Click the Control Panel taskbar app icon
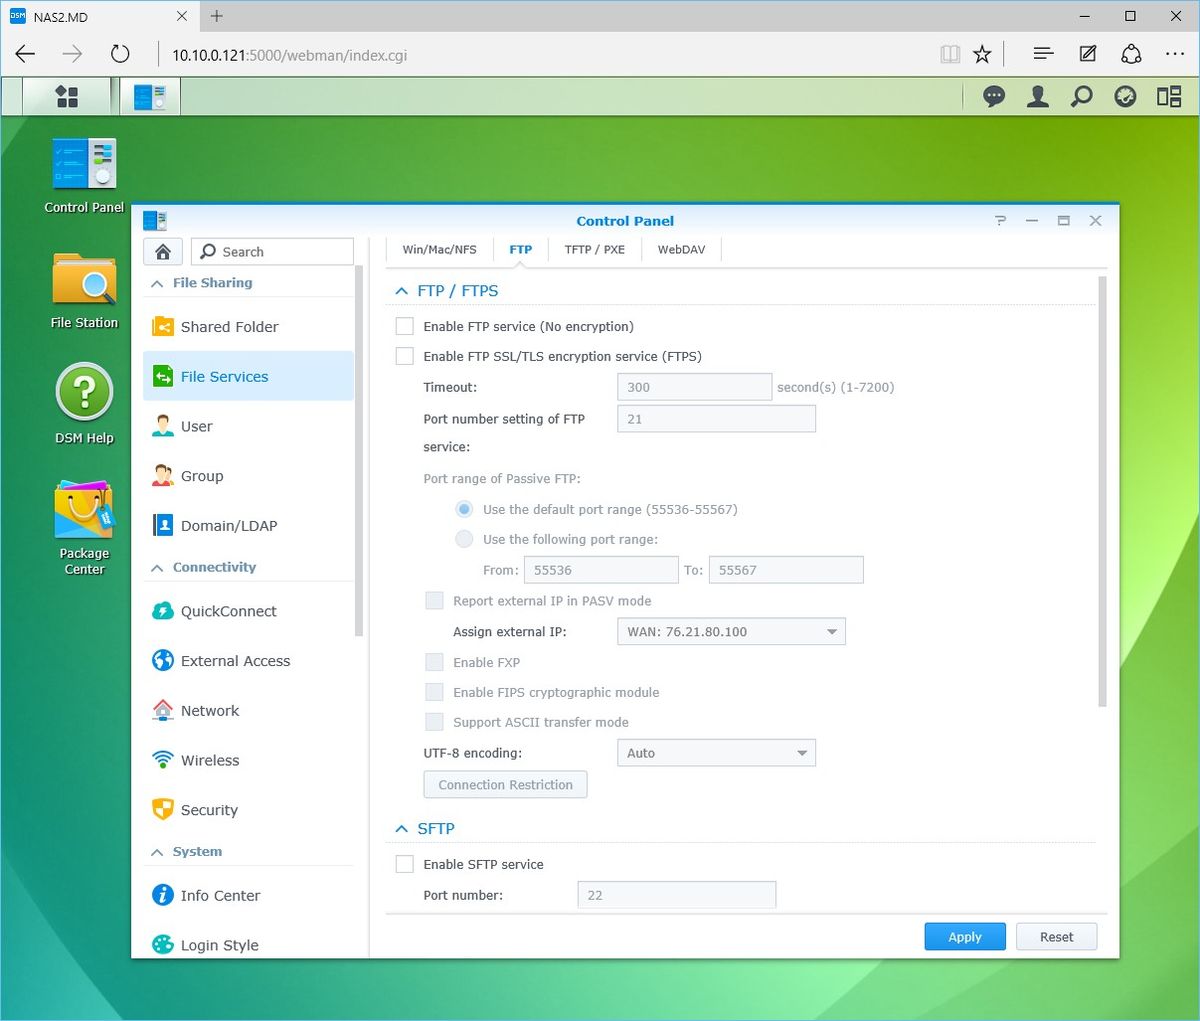This screenshot has height=1021, width=1200. pyautogui.click(x=150, y=96)
